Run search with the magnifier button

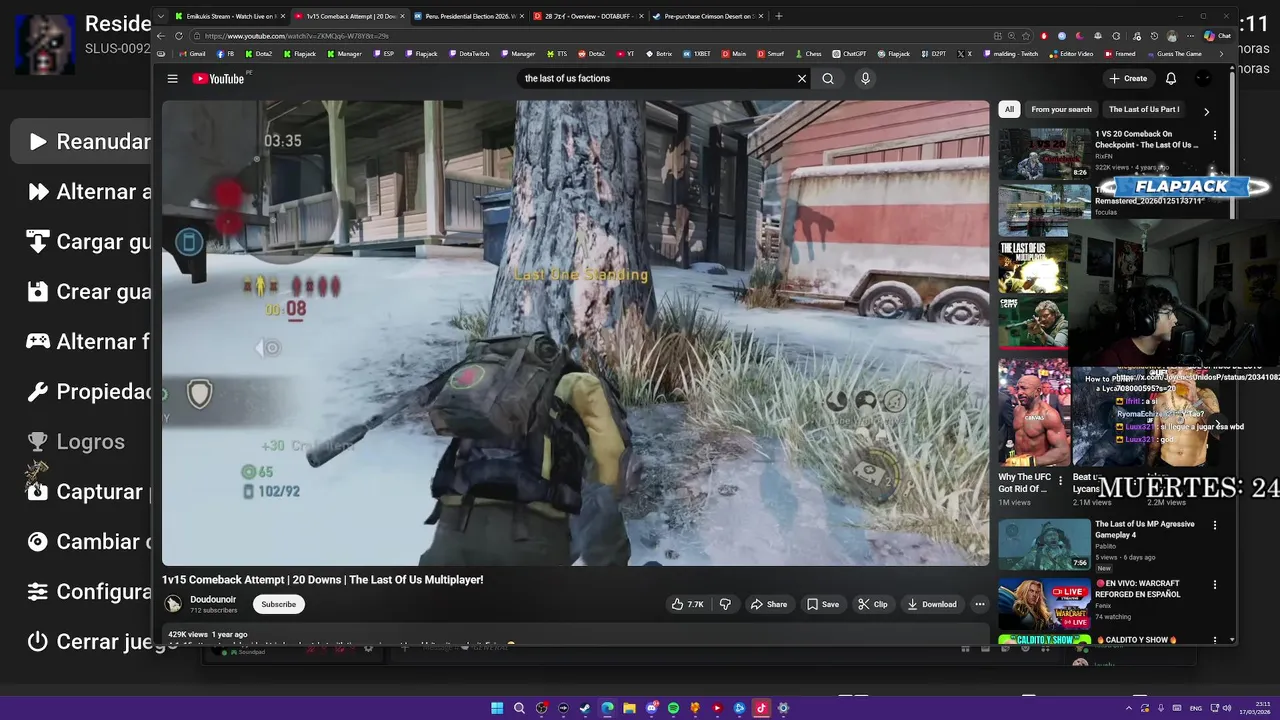click(828, 78)
